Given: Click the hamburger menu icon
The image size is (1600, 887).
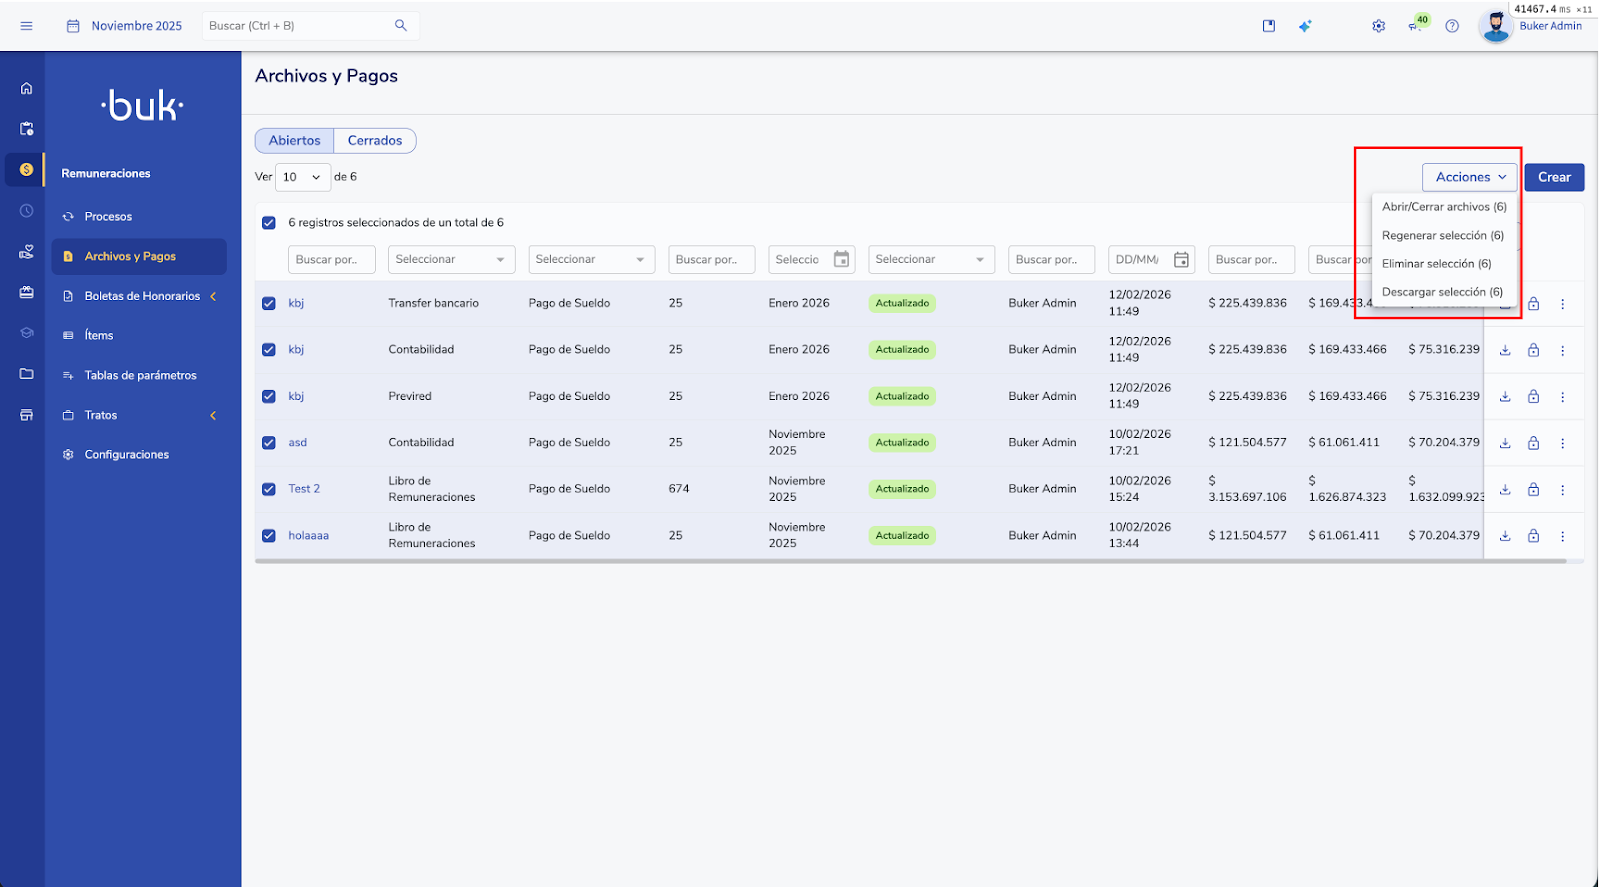Looking at the screenshot, I should [27, 26].
